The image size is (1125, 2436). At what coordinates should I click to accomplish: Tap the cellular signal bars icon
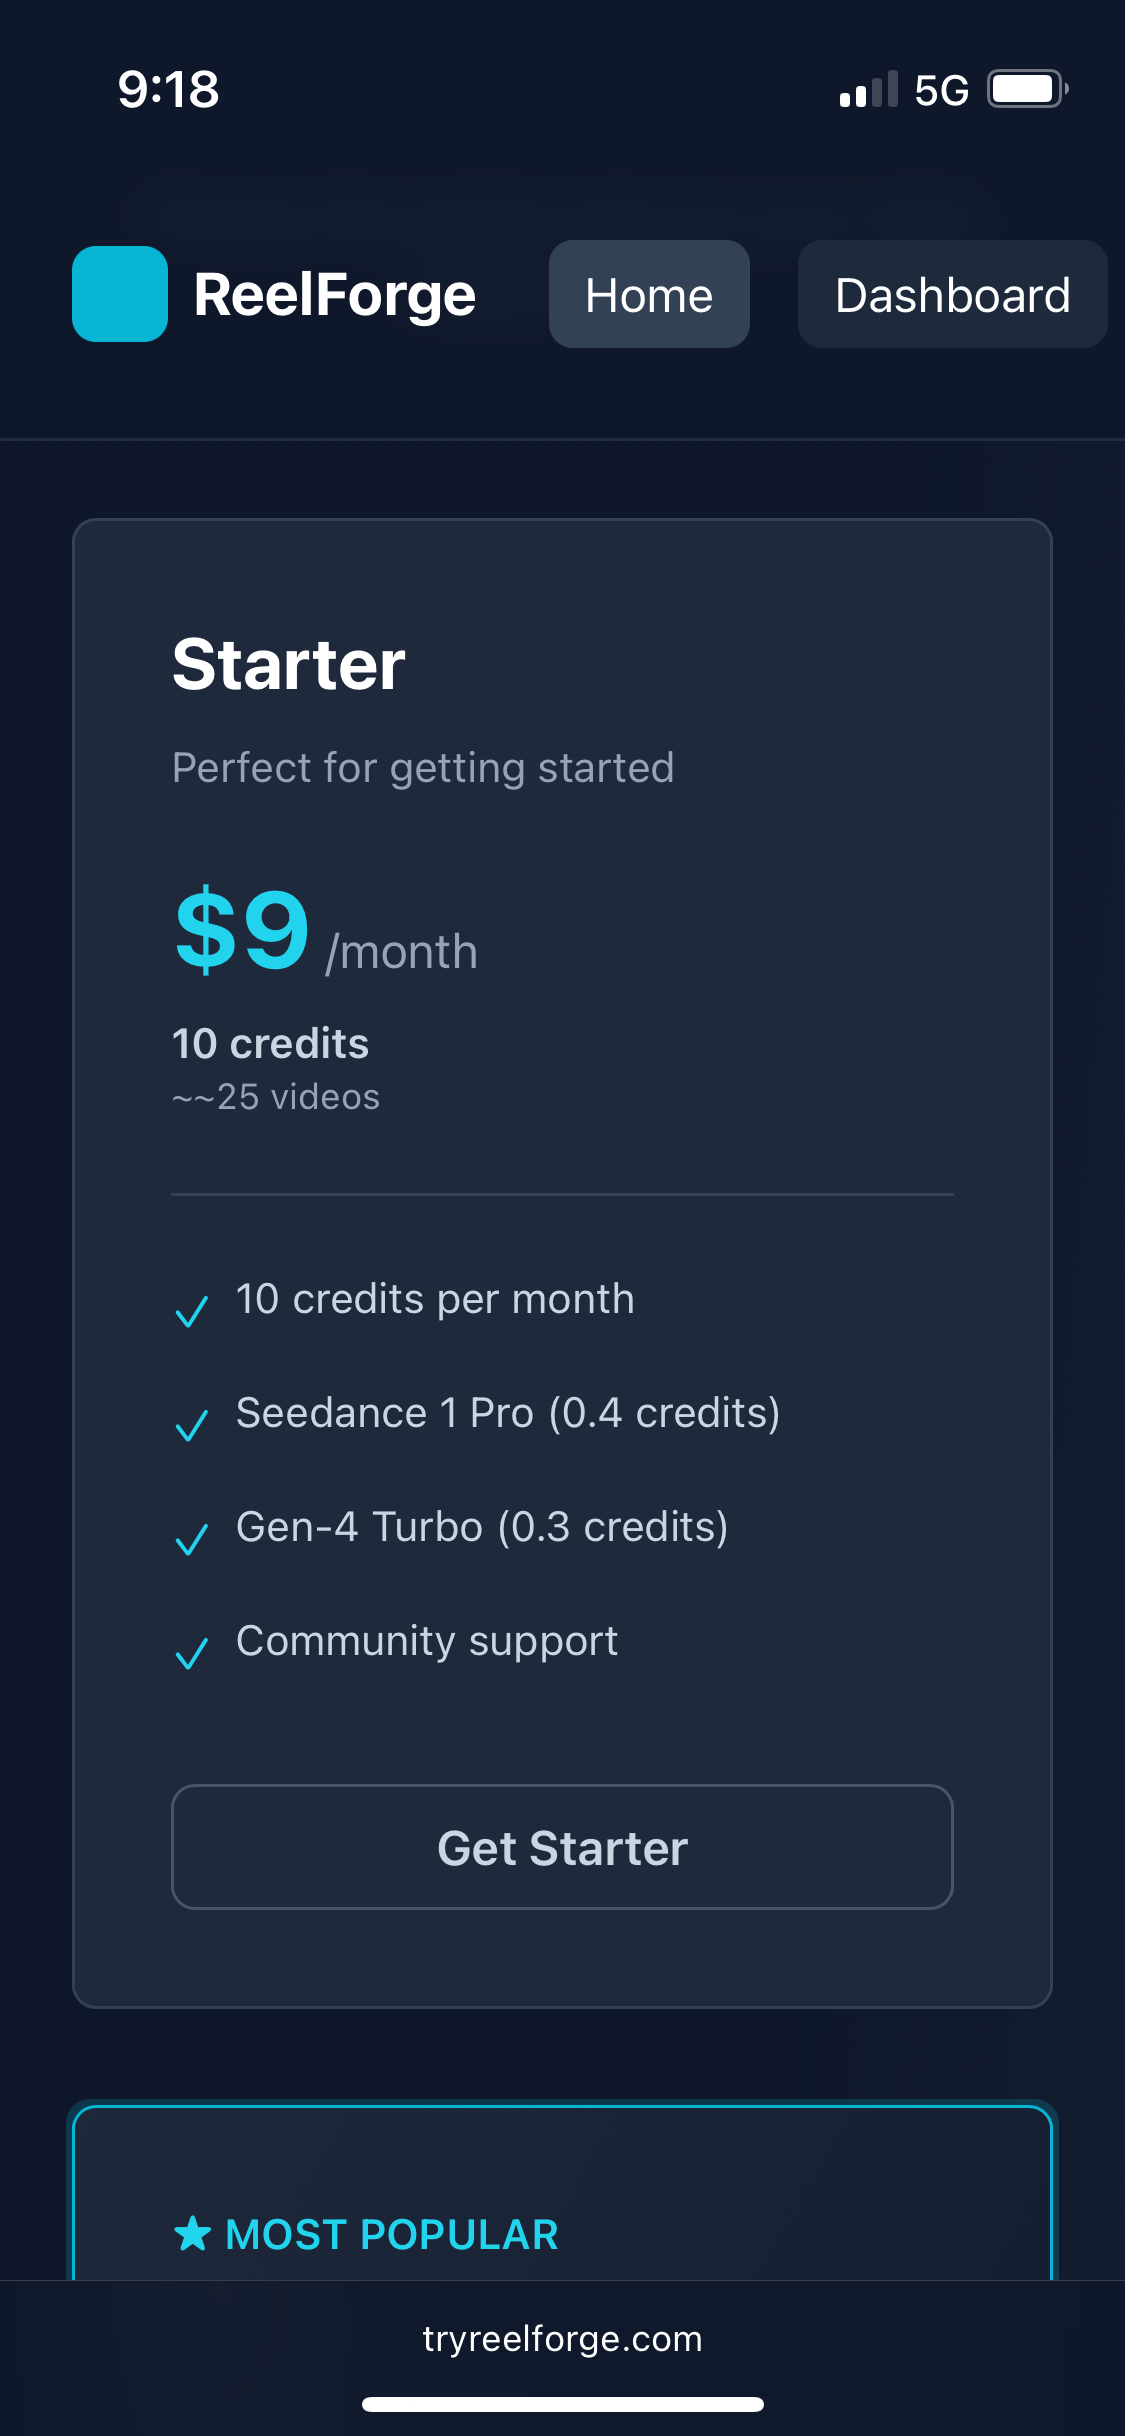click(x=866, y=90)
